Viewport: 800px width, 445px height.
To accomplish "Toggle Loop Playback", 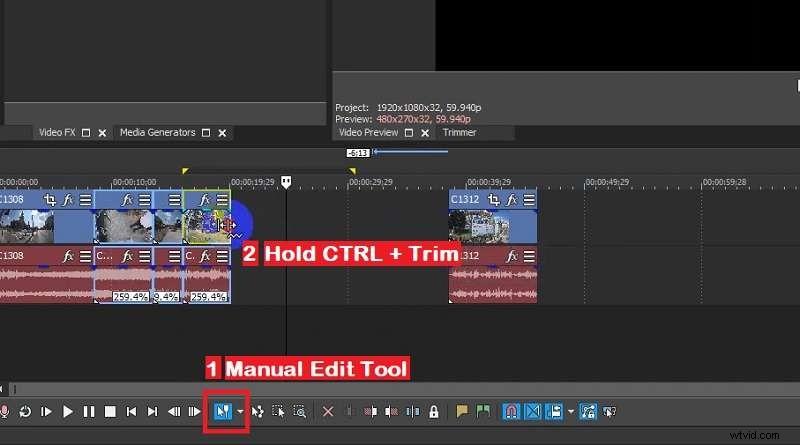I will [x=25, y=411].
